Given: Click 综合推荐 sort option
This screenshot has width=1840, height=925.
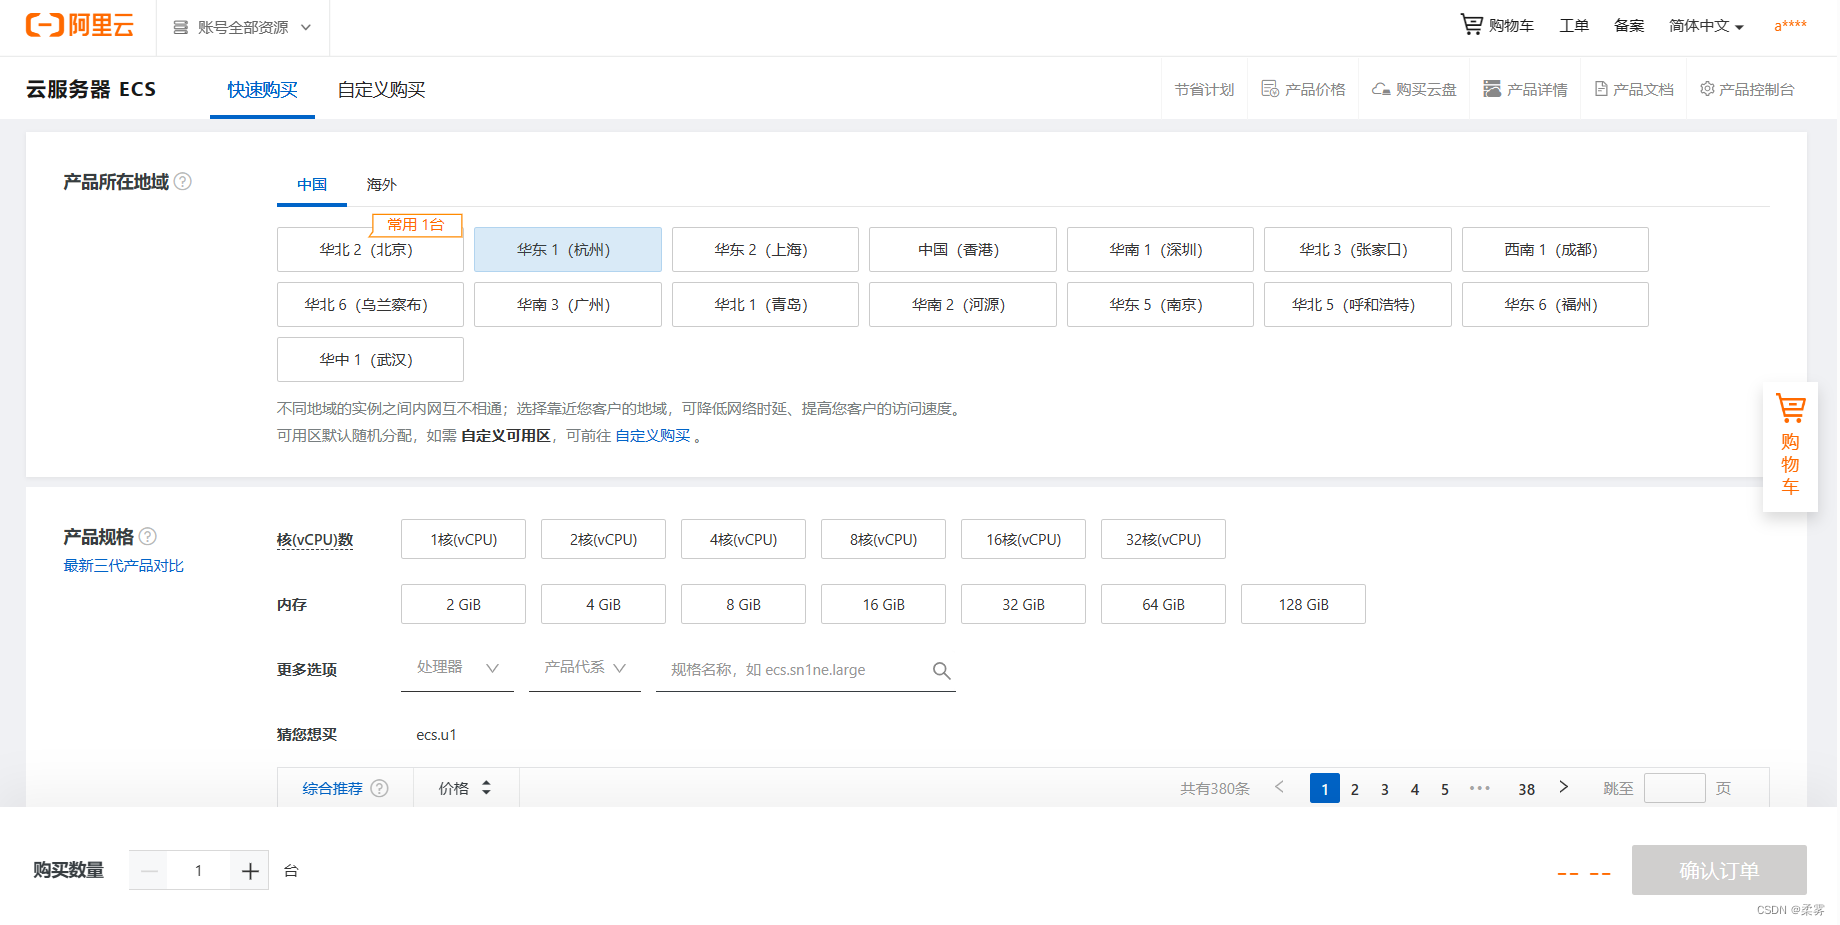Looking at the screenshot, I should click(332, 788).
